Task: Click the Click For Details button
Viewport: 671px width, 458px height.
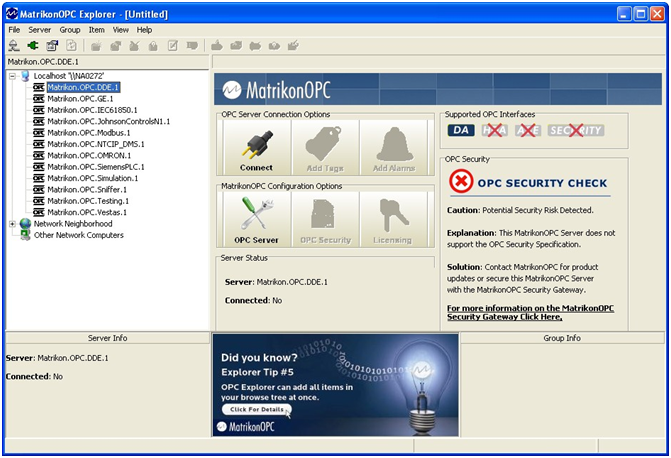Action: [257, 410]
